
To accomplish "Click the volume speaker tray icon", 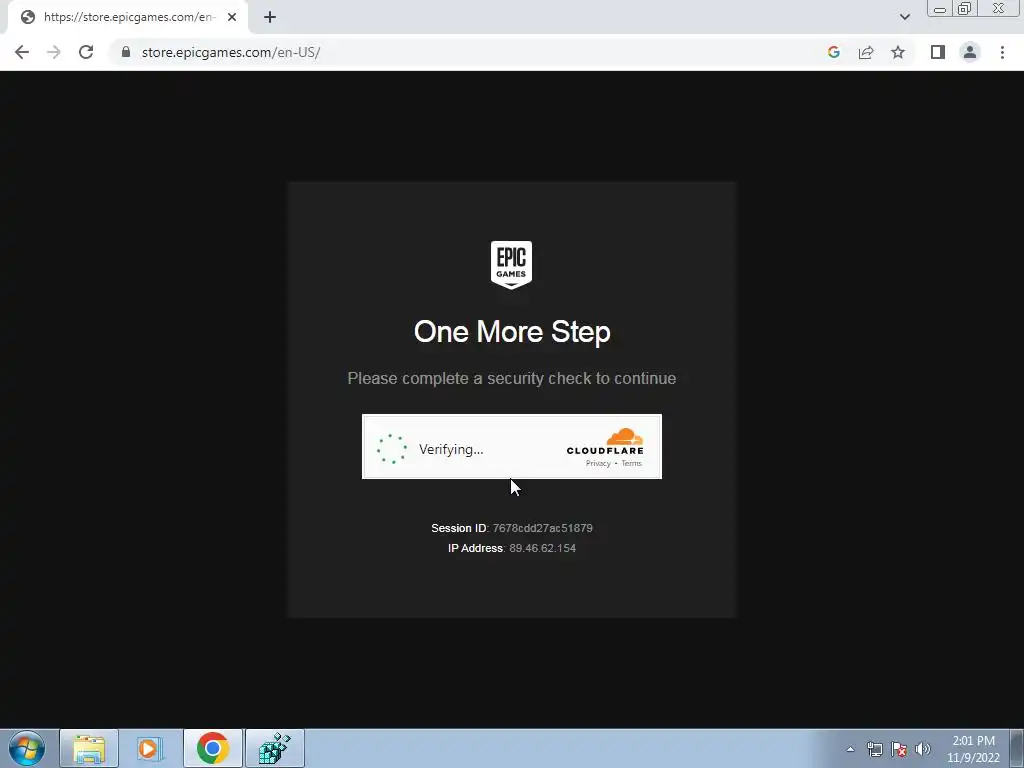I will [922, 749].
